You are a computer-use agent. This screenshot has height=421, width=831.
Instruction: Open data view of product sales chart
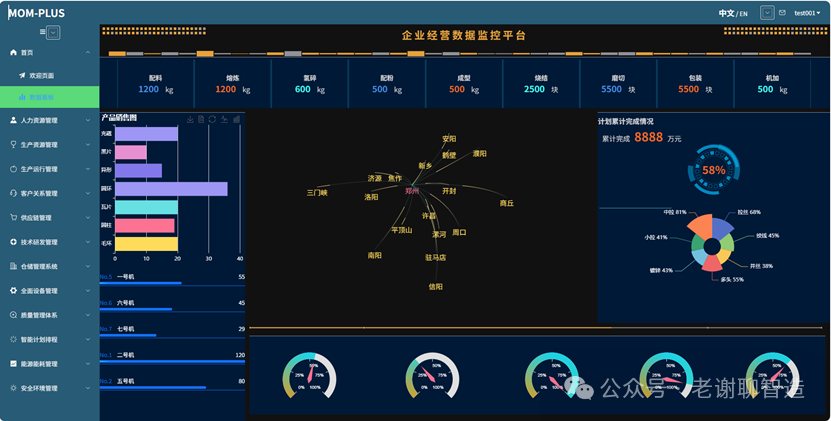tap(202, 120)
